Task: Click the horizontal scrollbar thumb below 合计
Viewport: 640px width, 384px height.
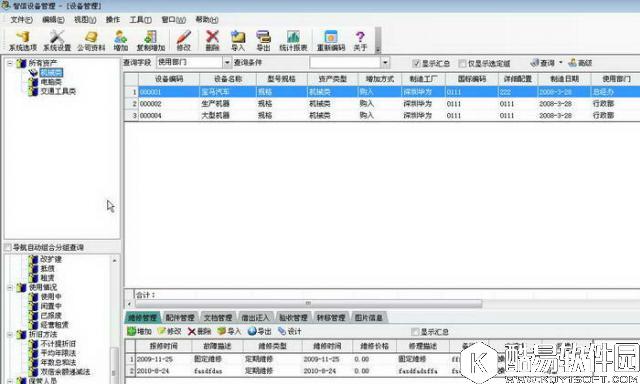Action: pos(308,303)
